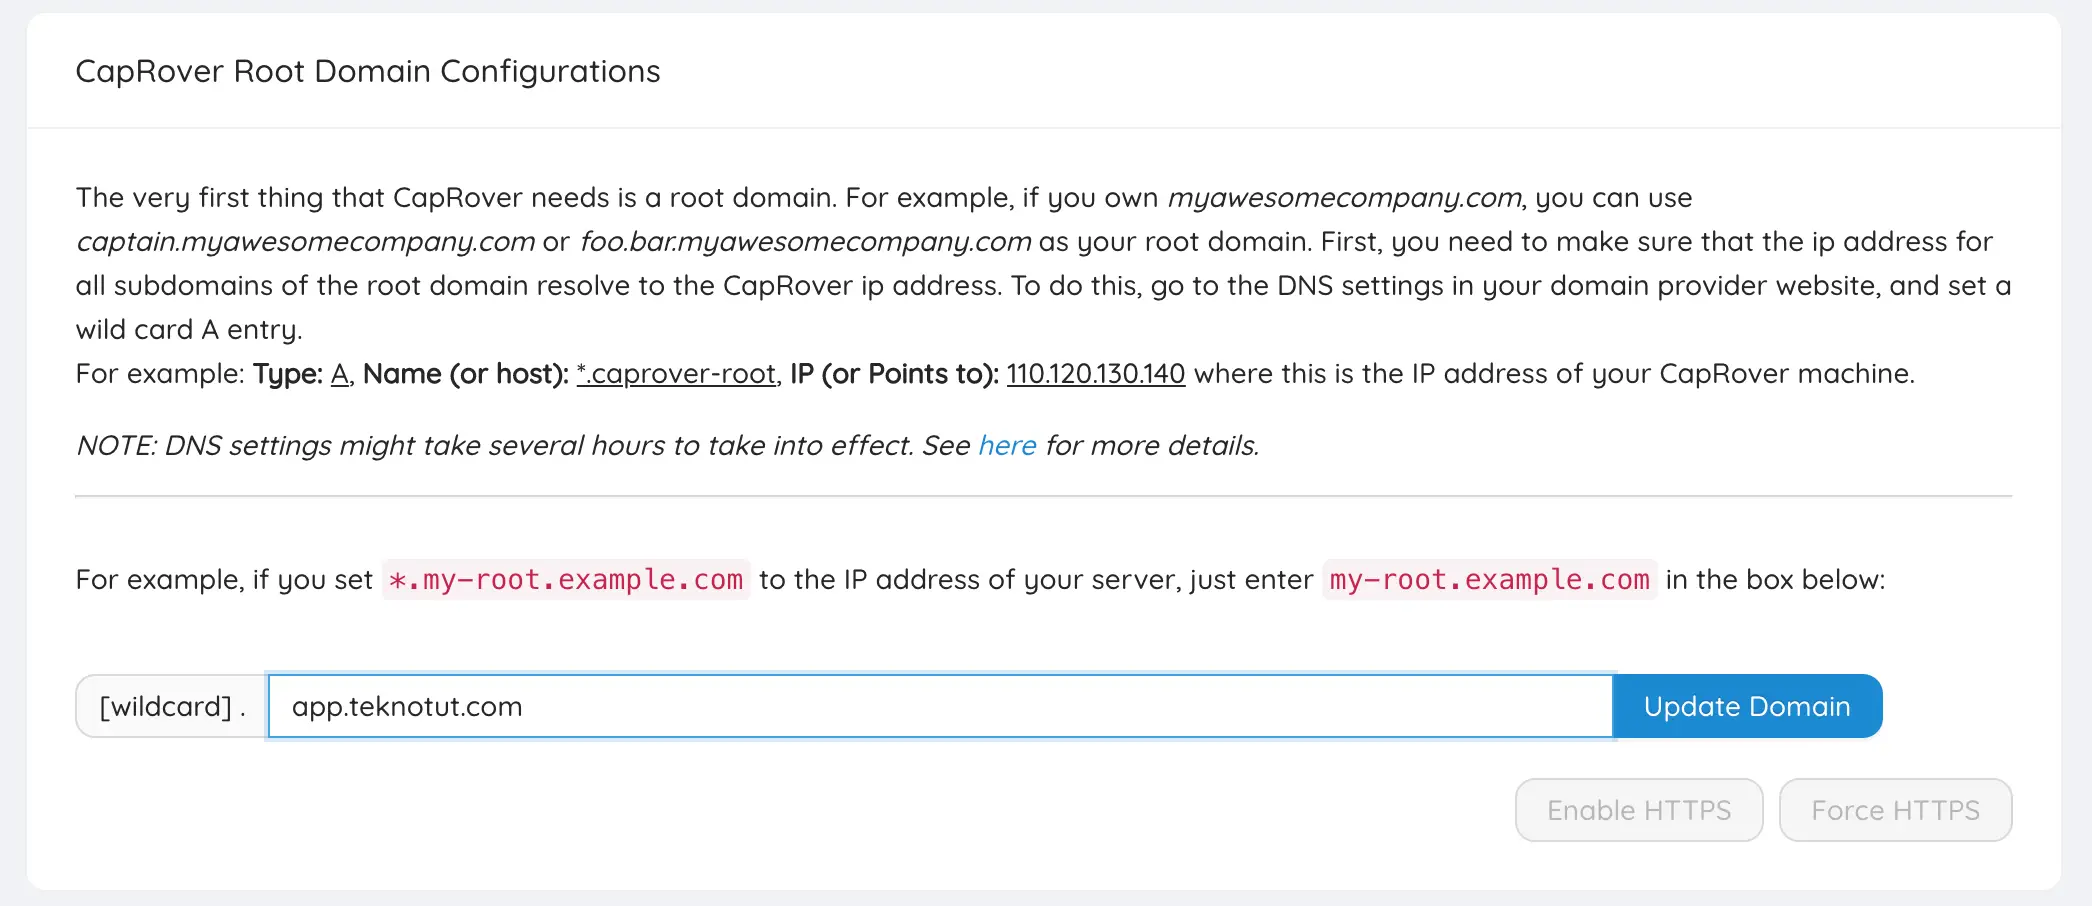Click the 'in the box below:' text

1775,580
